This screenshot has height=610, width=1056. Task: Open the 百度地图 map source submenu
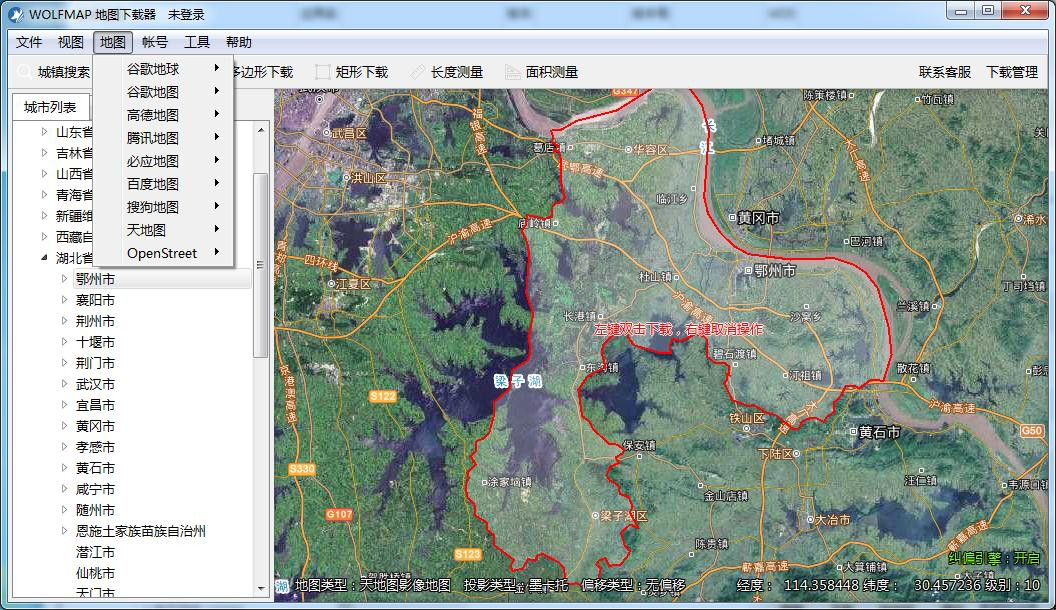click(150, 183)
